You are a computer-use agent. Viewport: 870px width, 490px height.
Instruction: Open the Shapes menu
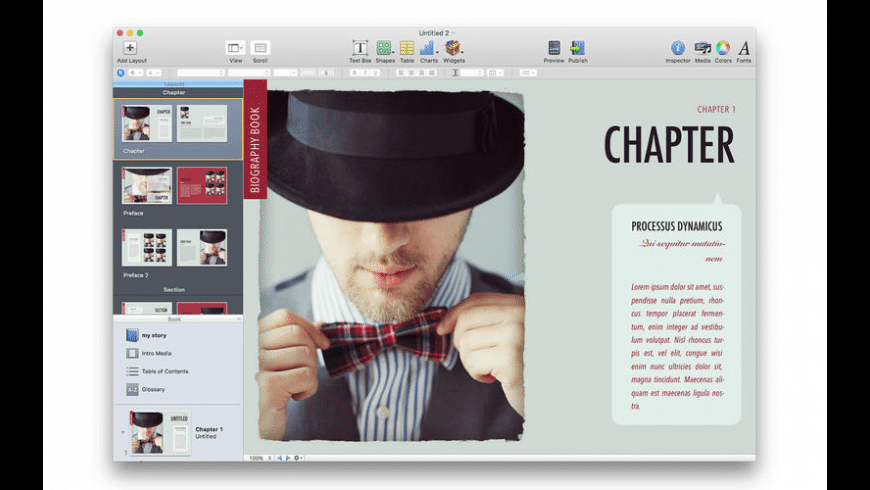384,48
